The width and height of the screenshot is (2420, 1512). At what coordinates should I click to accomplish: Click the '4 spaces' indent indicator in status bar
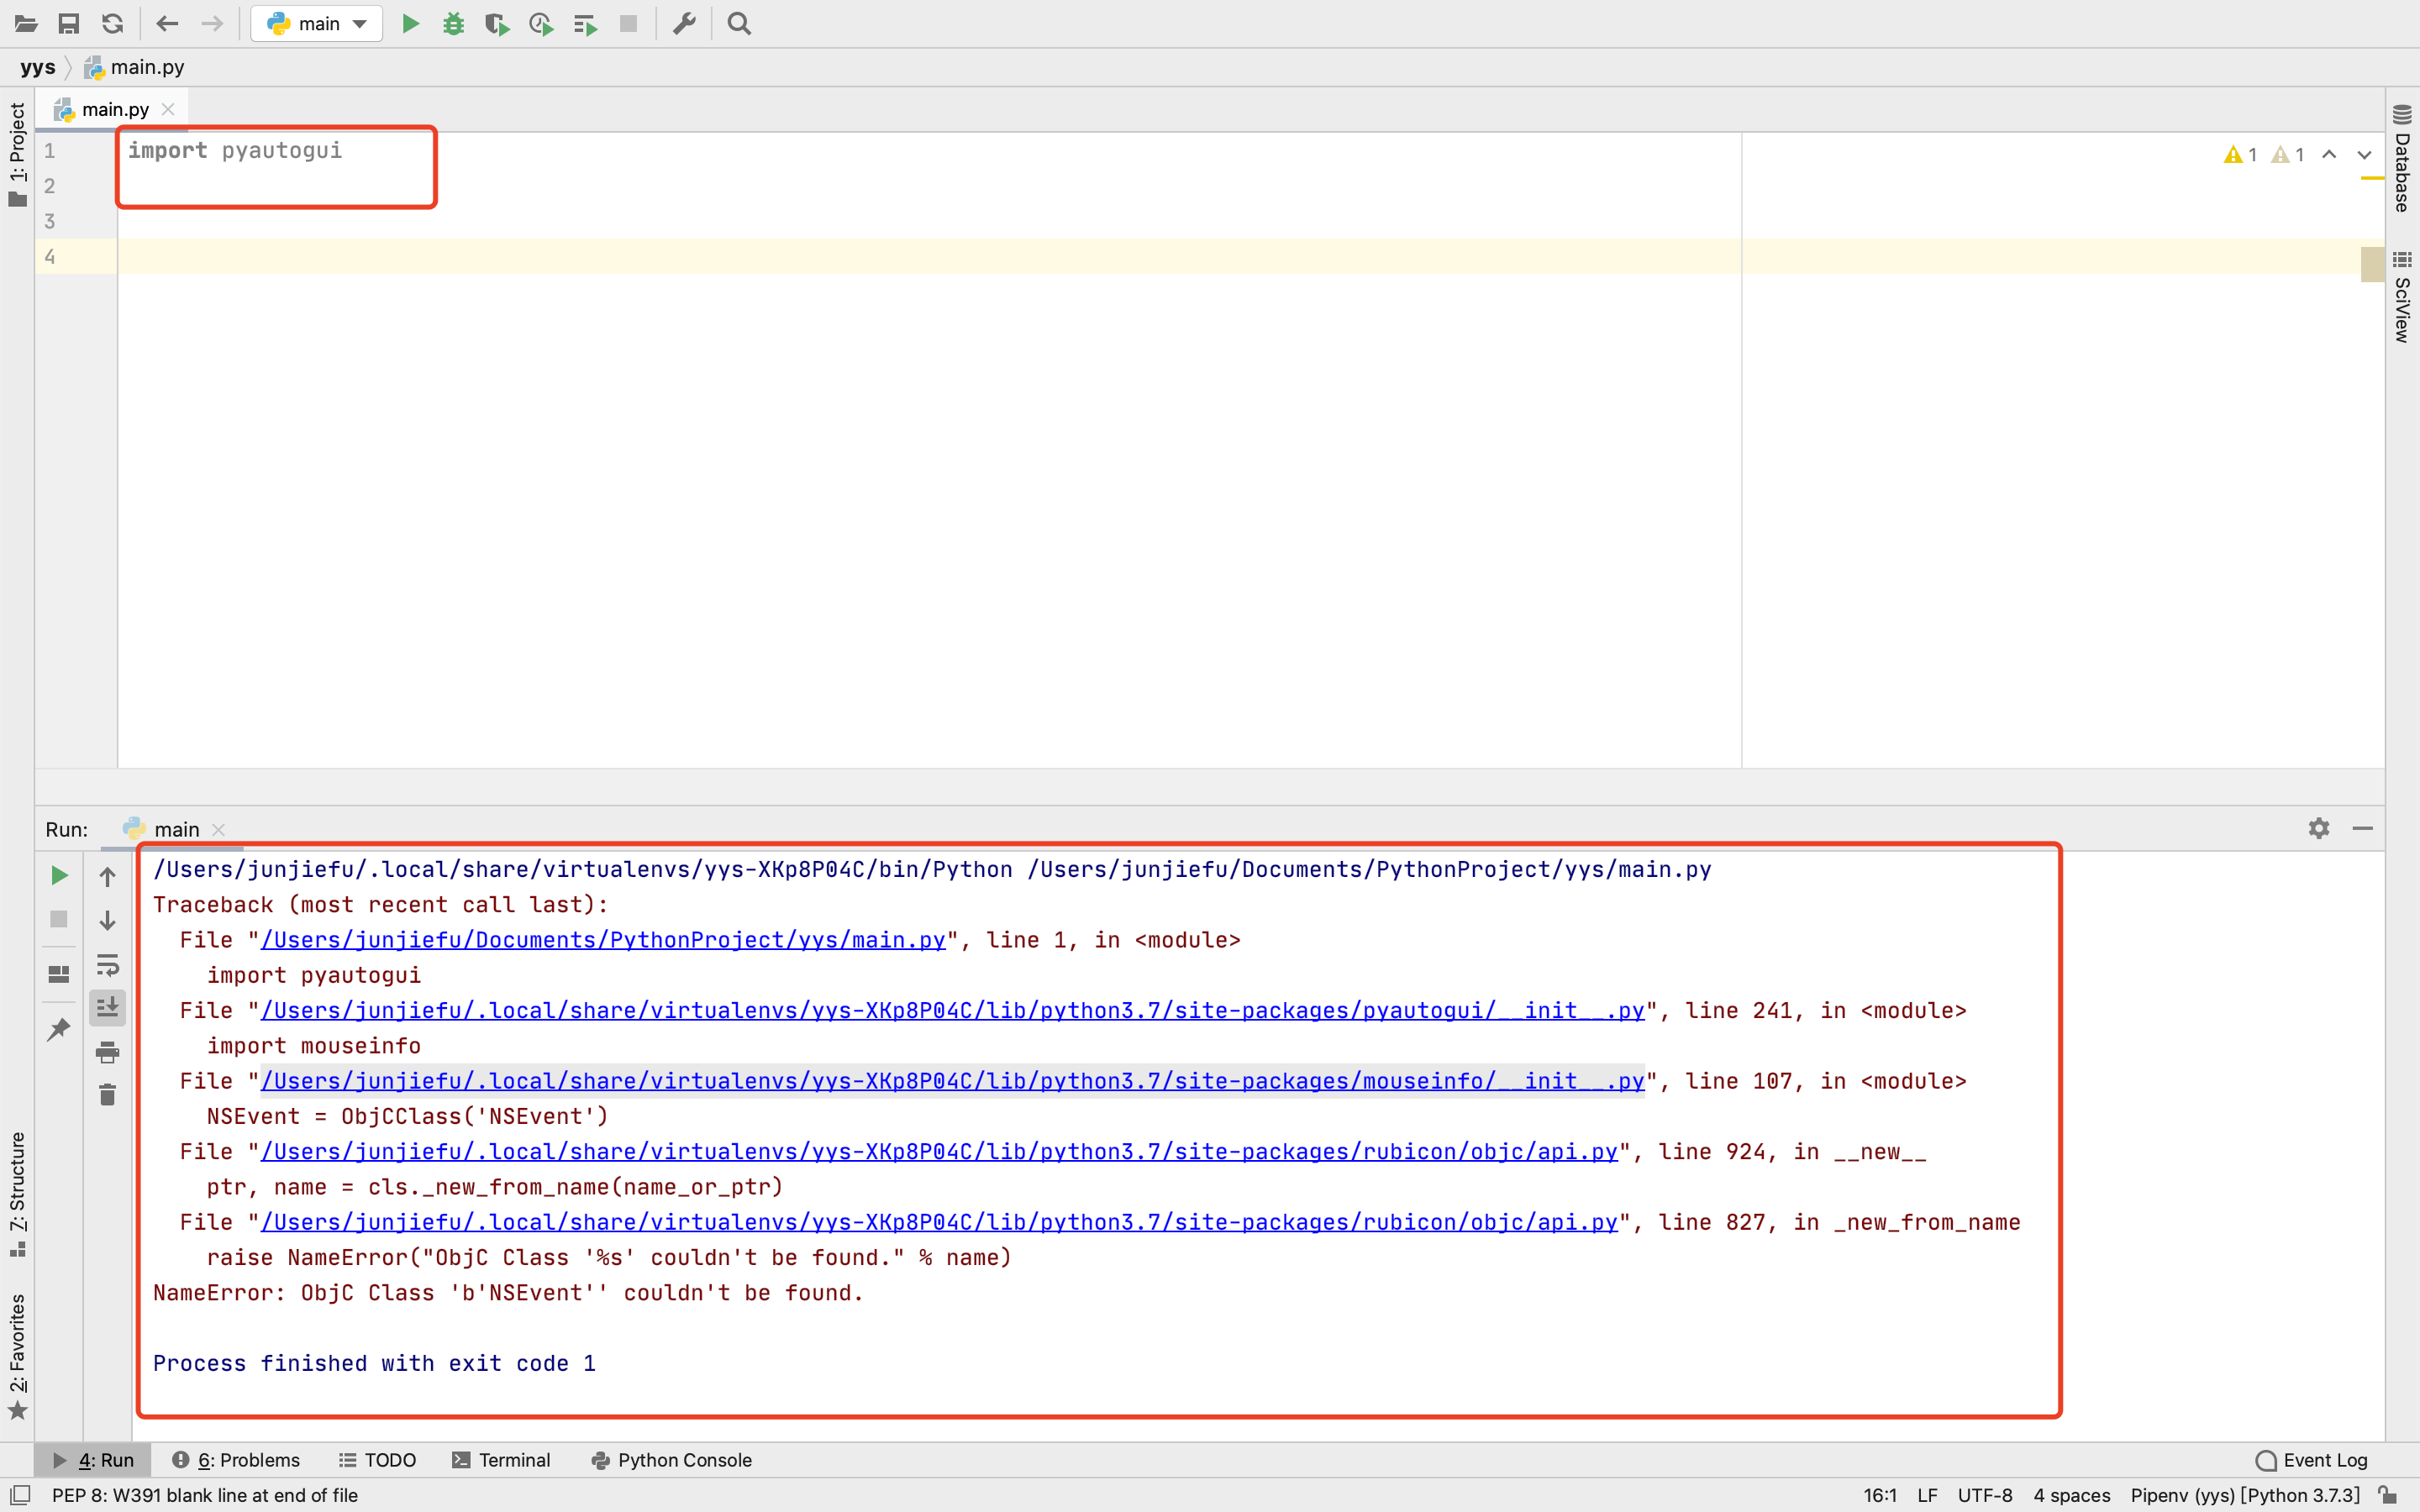tap(2073, 1495)
